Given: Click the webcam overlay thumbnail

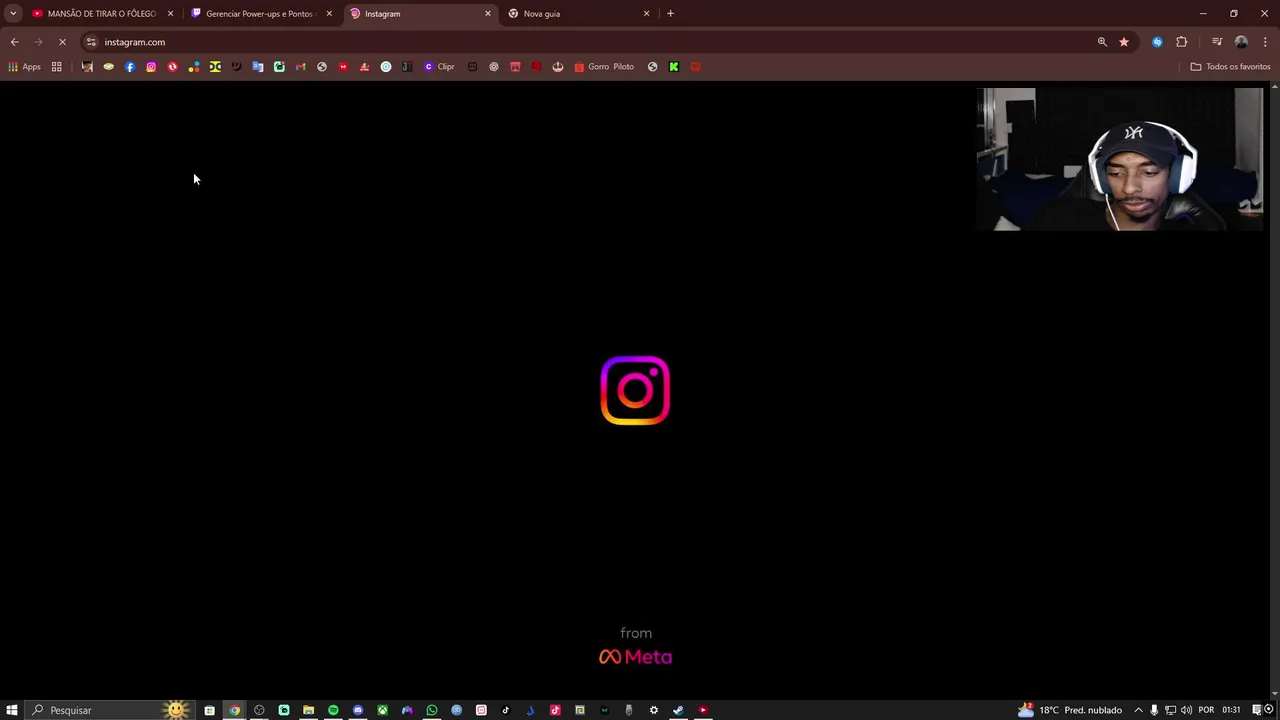Looking at the screenshot, I should coord(1120,159).
